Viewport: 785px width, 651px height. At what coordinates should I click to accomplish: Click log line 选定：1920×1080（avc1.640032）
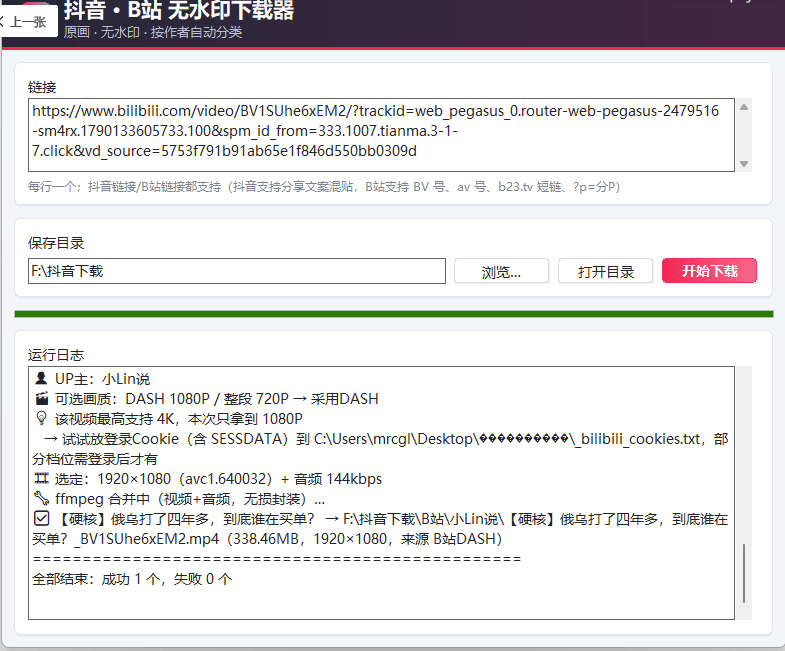pyautogui.click(x=207, y=479)
